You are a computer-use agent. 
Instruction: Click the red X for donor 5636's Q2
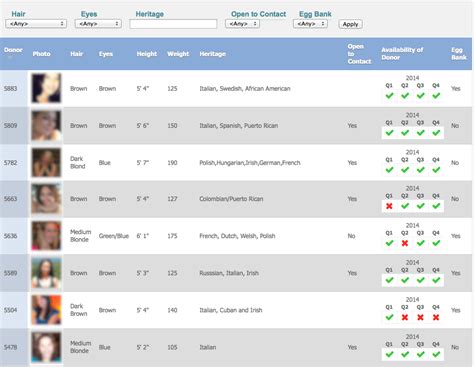405,243
